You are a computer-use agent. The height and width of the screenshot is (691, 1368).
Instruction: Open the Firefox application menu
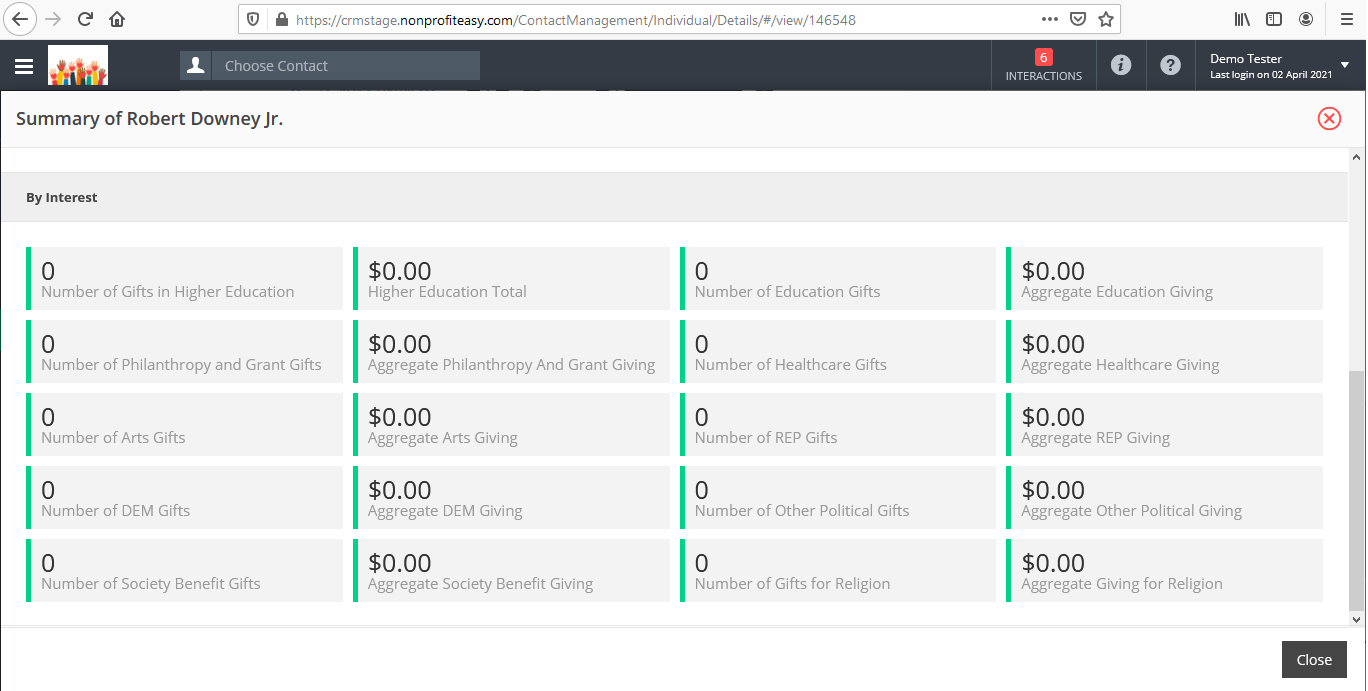pyautogui.click(x=1346, y=19)
